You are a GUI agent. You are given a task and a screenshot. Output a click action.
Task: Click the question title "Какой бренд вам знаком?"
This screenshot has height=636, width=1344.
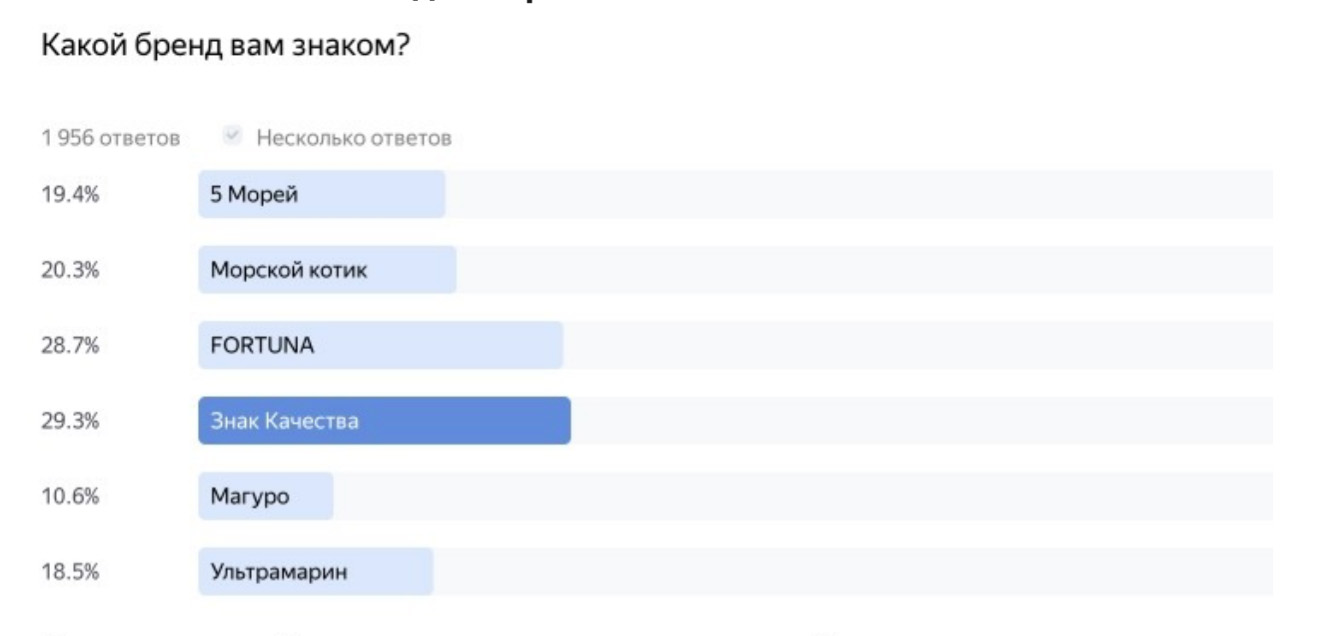(x=221, y=46)
